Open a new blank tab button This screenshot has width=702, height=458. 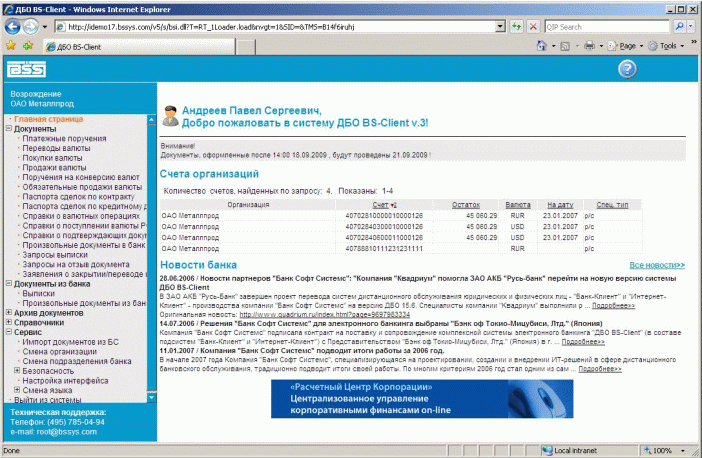[x=245, y=47]
